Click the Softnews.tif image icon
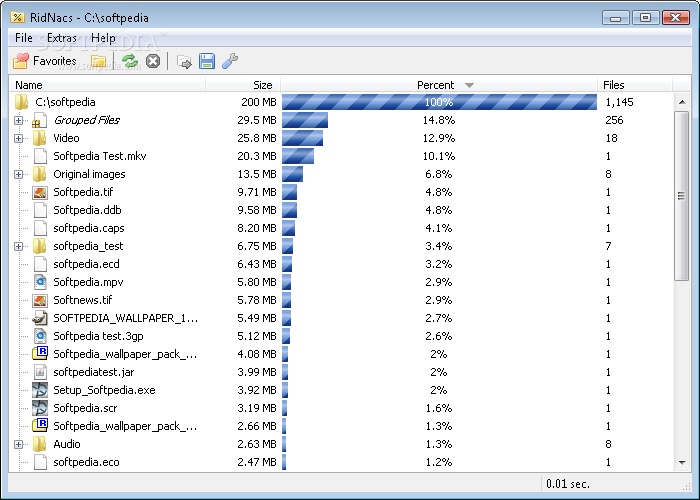This screenshot has width=700, height=500. click(40, 300)
